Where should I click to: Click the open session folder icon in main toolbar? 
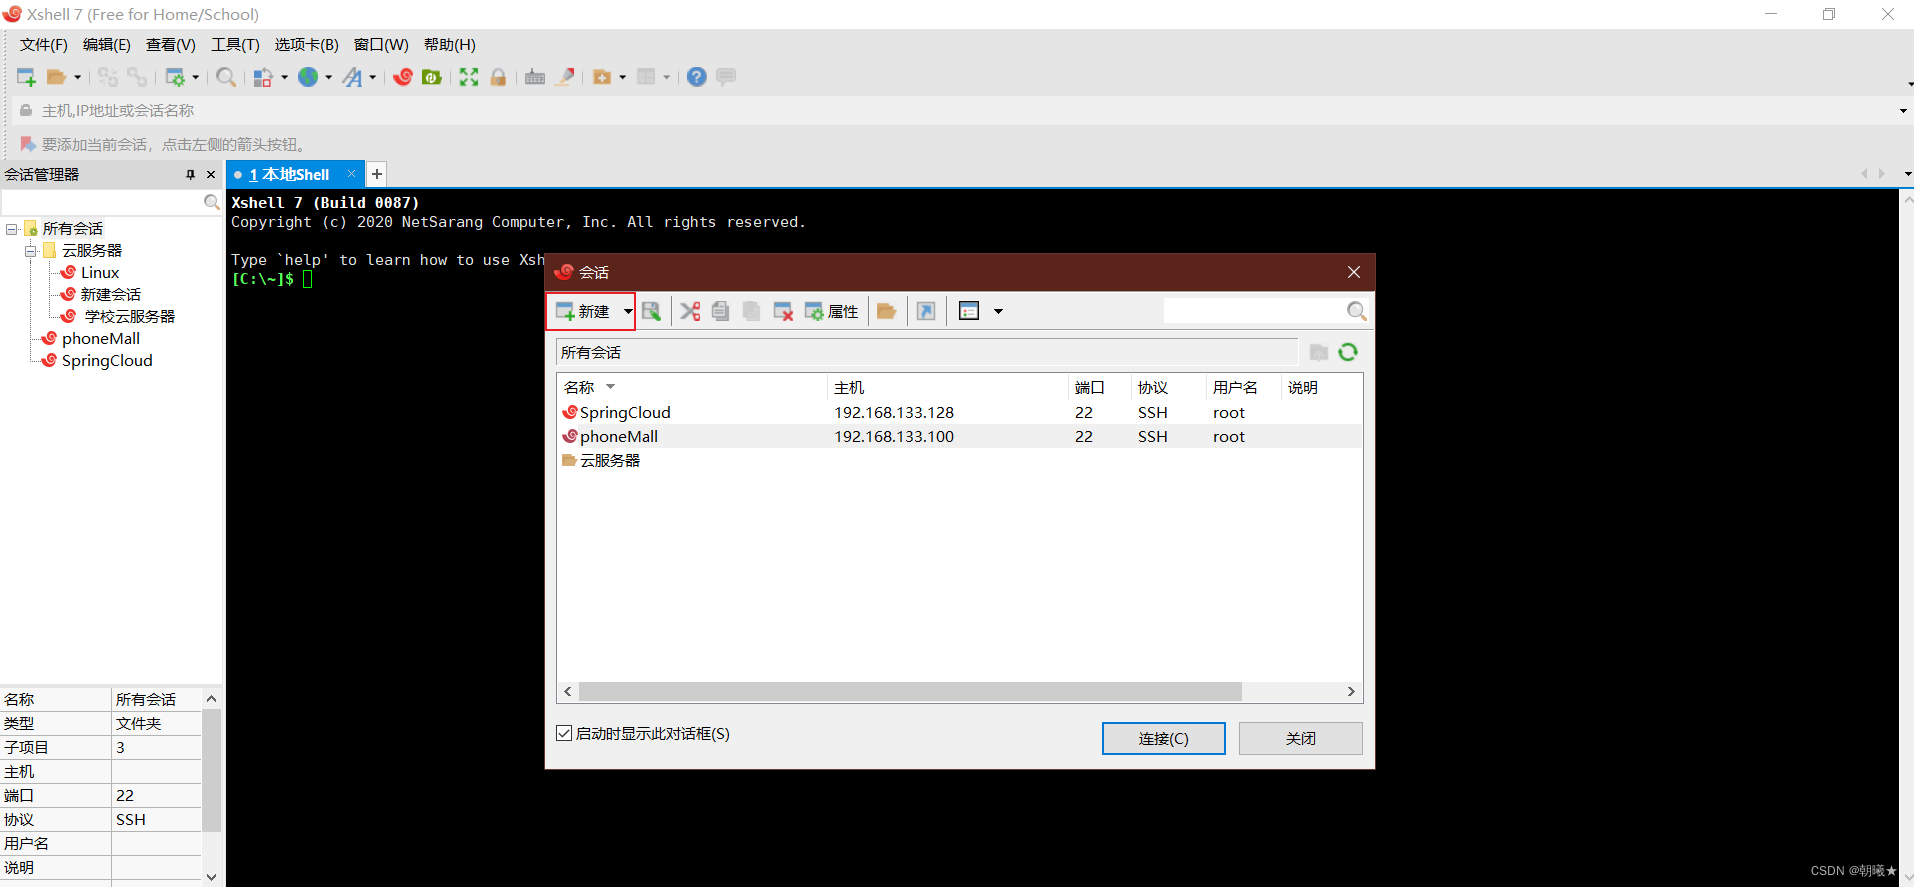(x=57, y=77)
